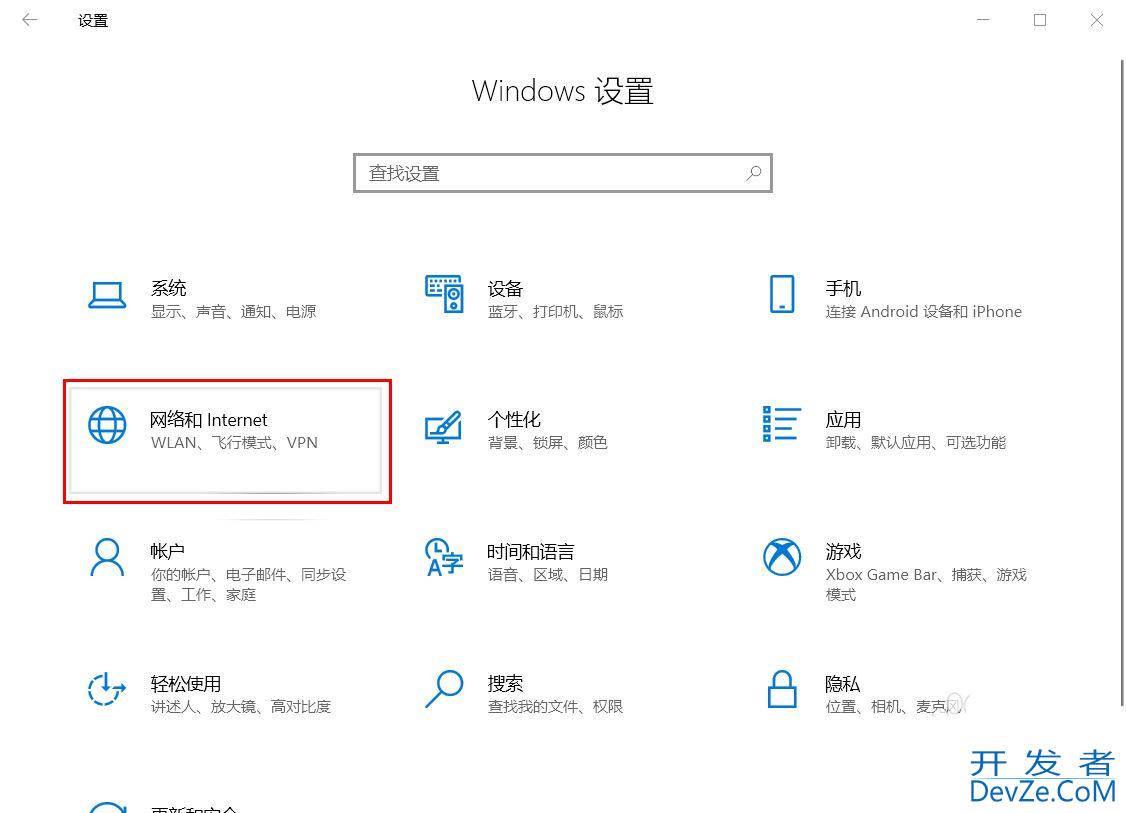Click description 显示、声音、通知、电源
This screenshot has width=1126, height=813.
coord(233,312)
